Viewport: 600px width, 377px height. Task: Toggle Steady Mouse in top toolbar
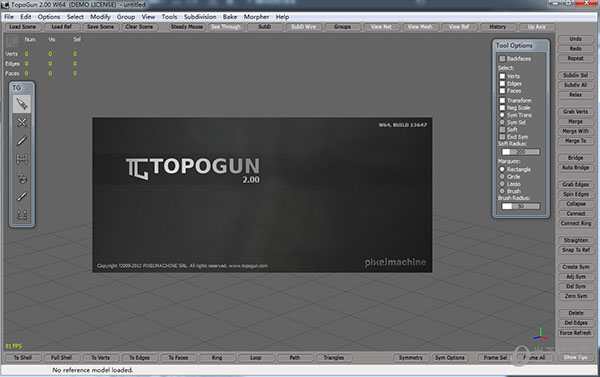tap(187, 27)
